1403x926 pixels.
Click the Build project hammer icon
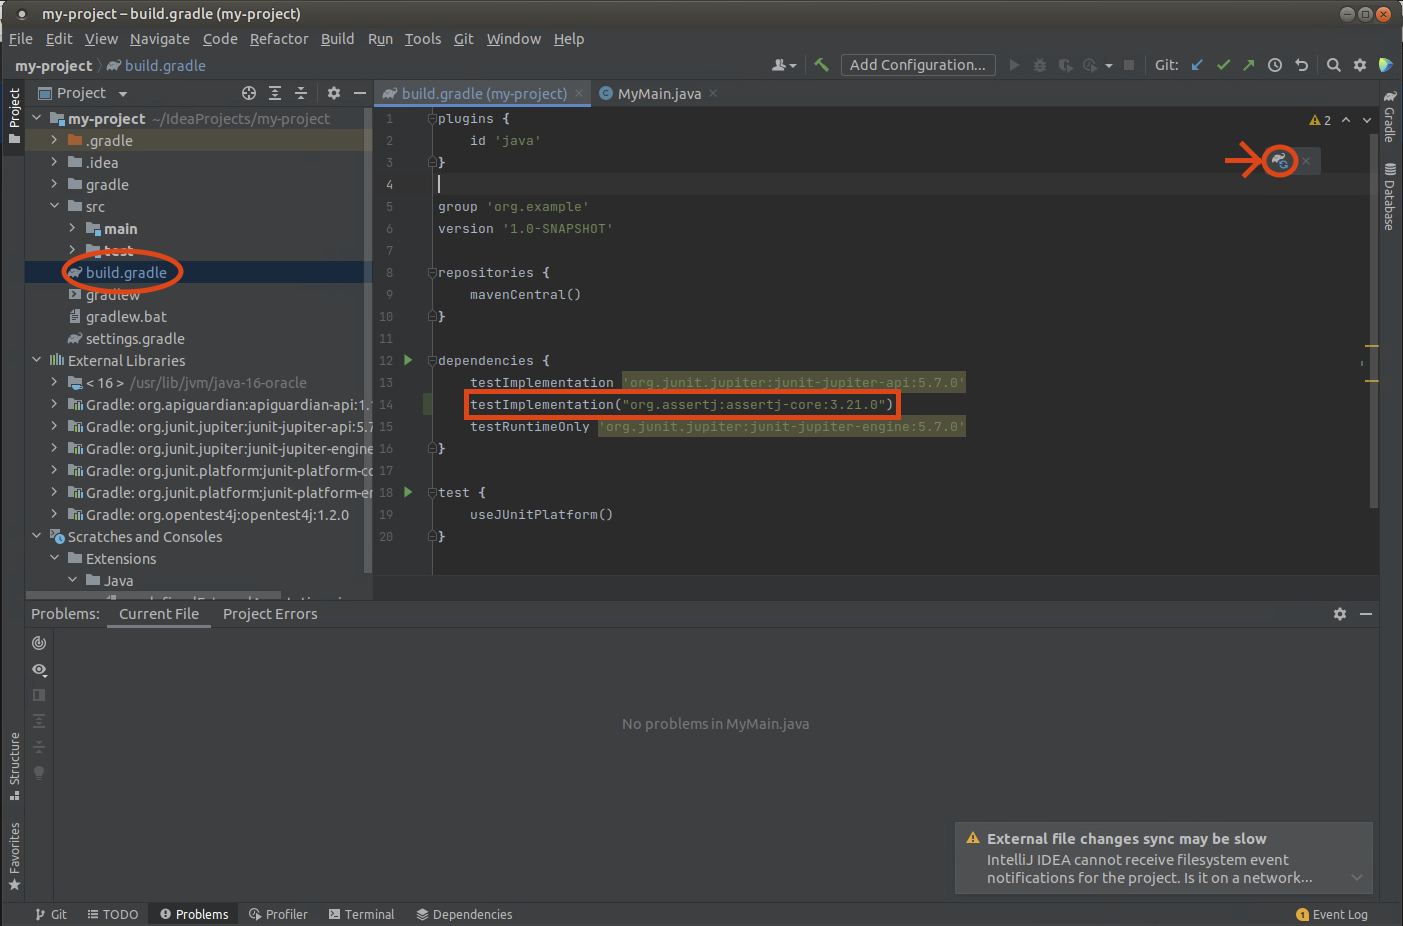[821, 65]
